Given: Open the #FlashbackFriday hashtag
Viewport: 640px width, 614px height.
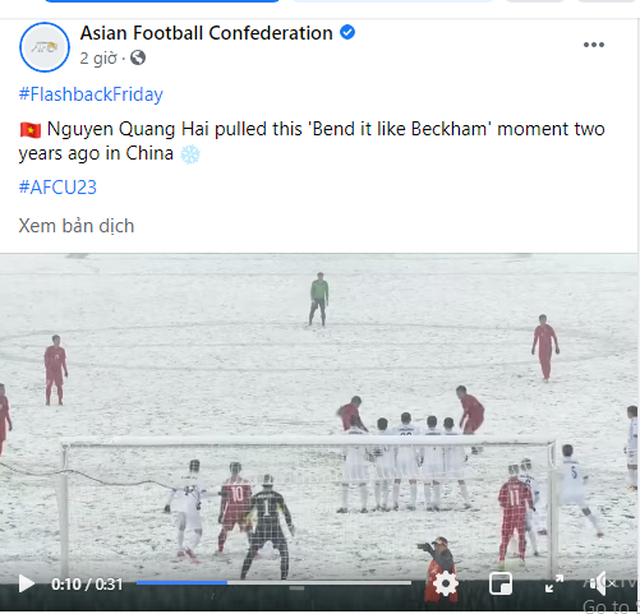Looking at the screenshot, I should coord(91,94).
